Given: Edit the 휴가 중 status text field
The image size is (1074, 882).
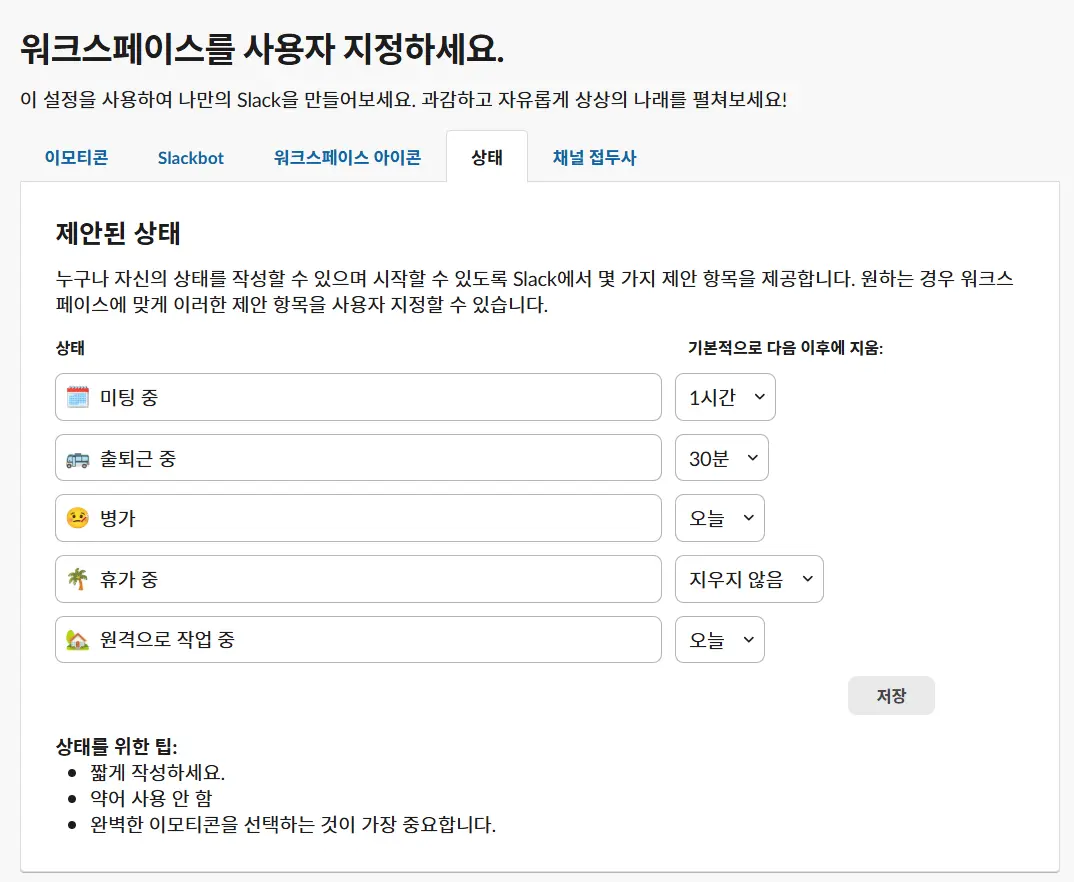Looking at the screenshot, I should 358,579.
